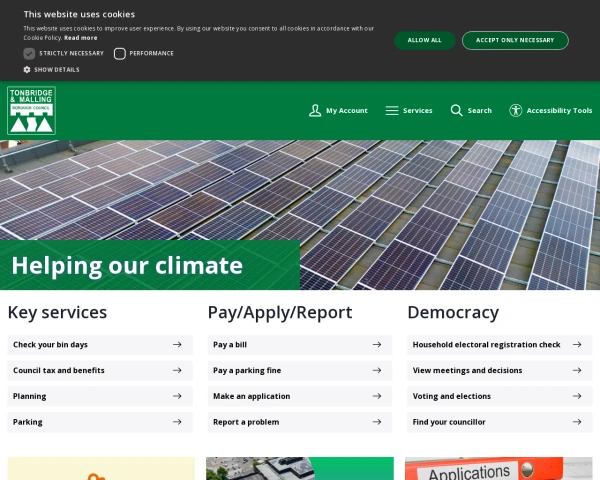Open My Account user icon
This screenshot has height=480, width=600.
point(315,110)
